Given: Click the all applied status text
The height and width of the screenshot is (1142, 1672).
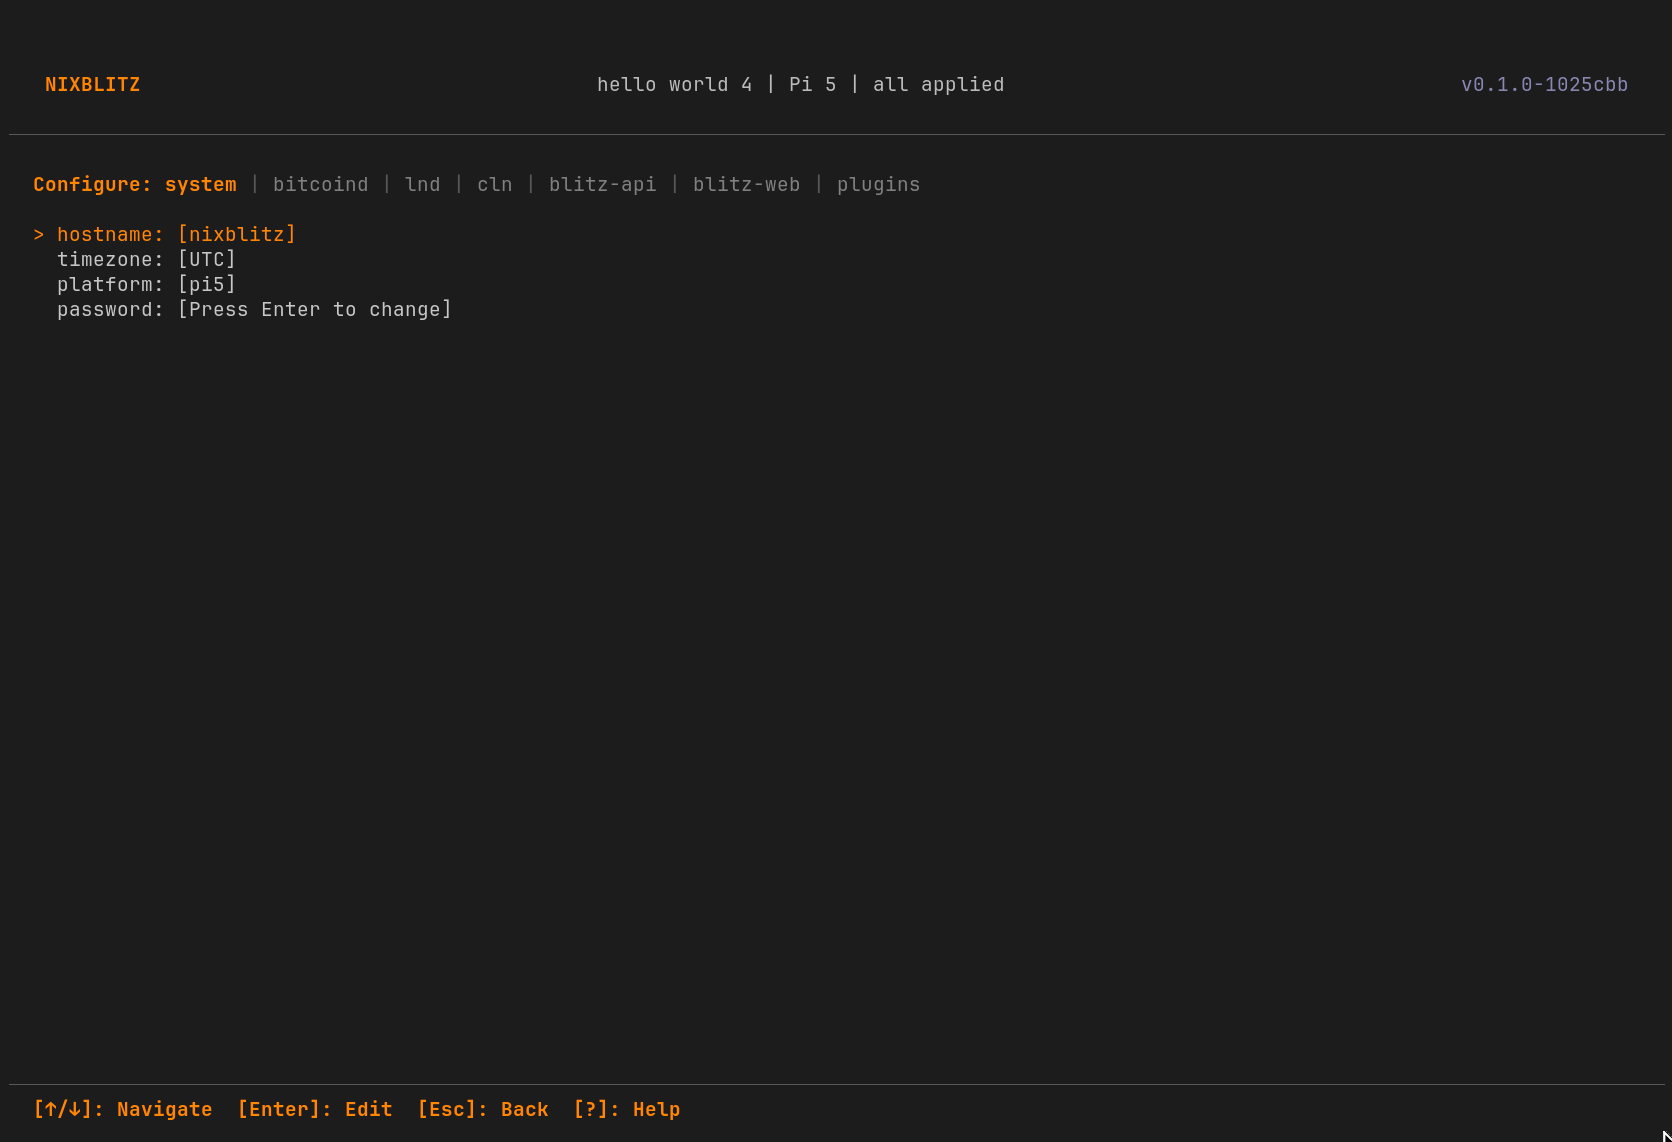Looking at the screenshot, I should coord(938,85).
